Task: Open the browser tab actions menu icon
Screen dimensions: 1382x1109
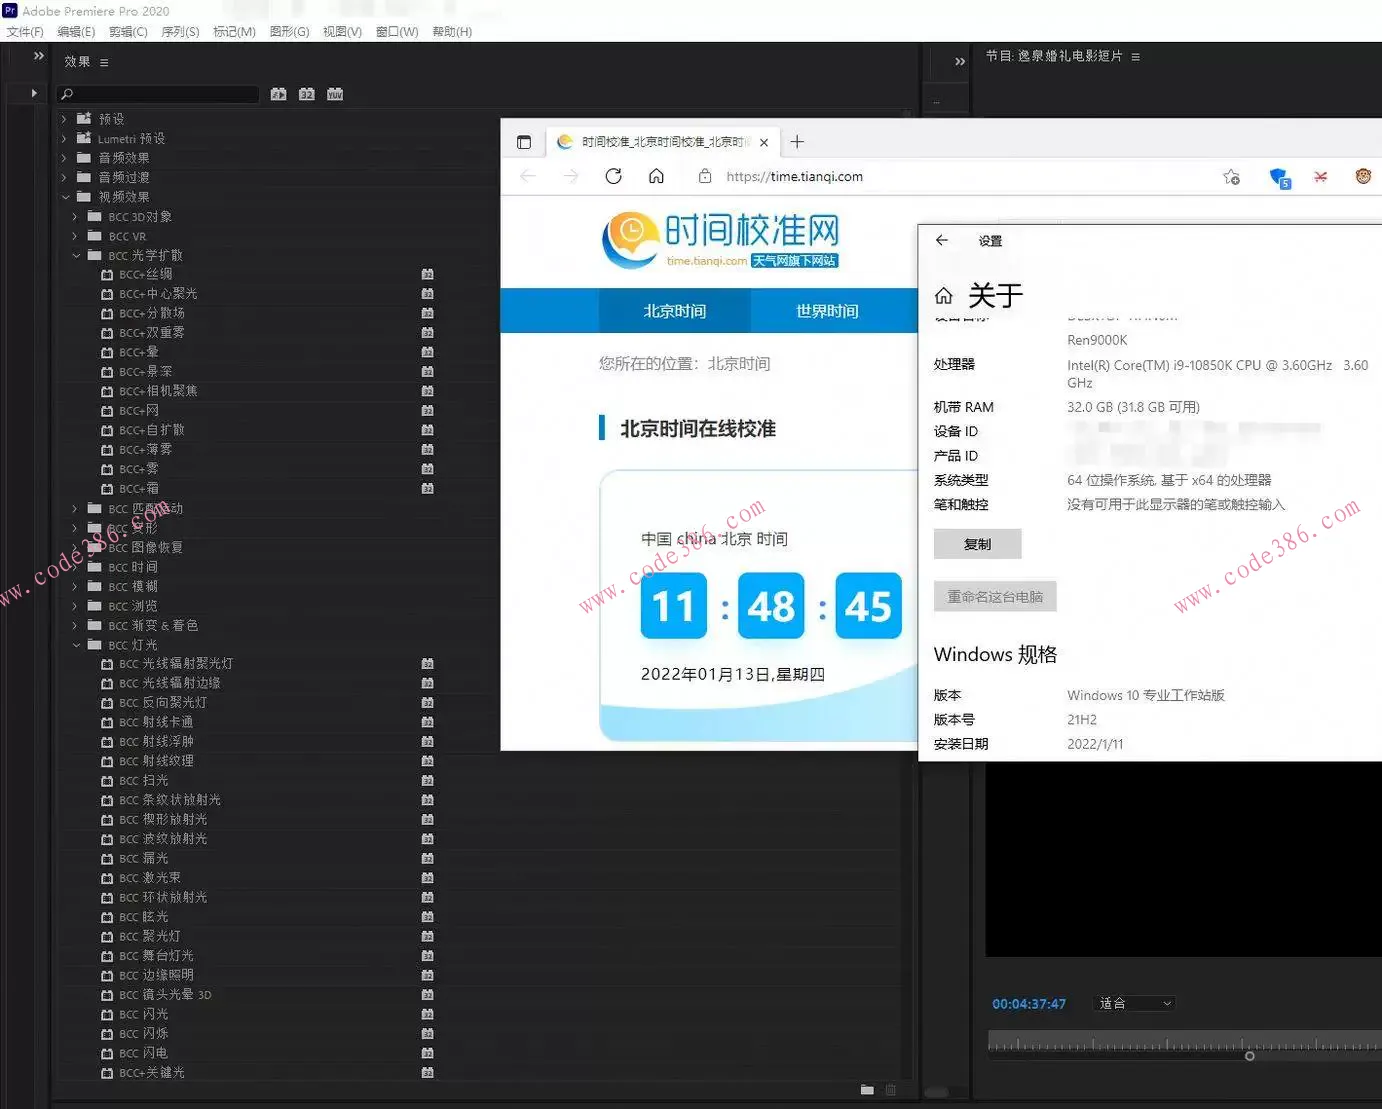Action: click(523, 142)
